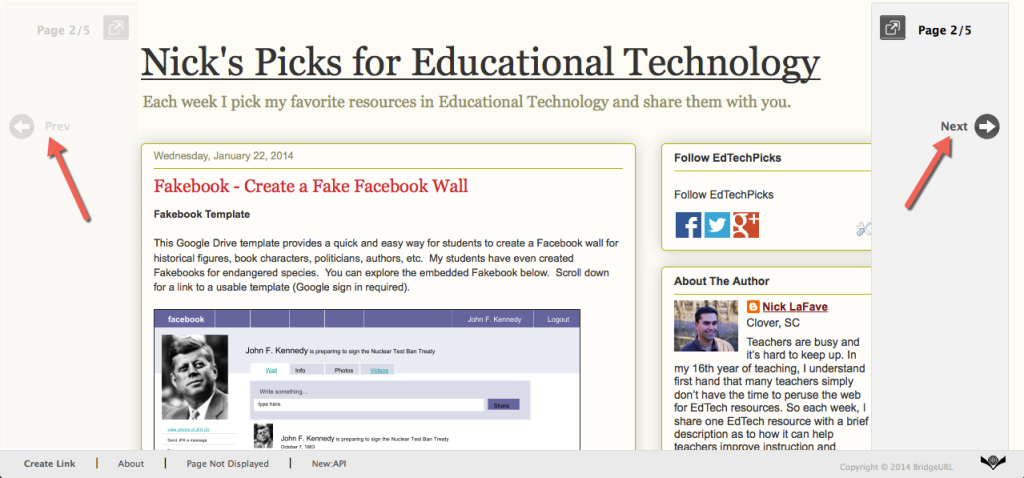
Task: Select the Videos tab in embedded Fakebook
Action: pos(379,370)
